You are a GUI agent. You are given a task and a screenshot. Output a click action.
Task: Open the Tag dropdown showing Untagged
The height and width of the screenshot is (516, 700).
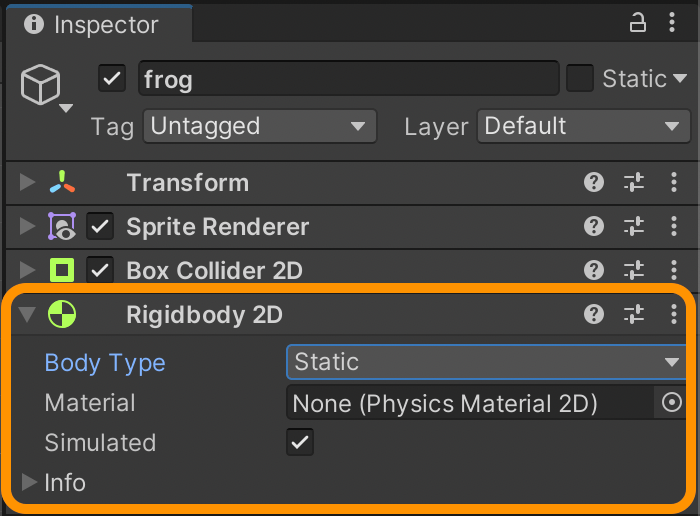click(260, 126)
